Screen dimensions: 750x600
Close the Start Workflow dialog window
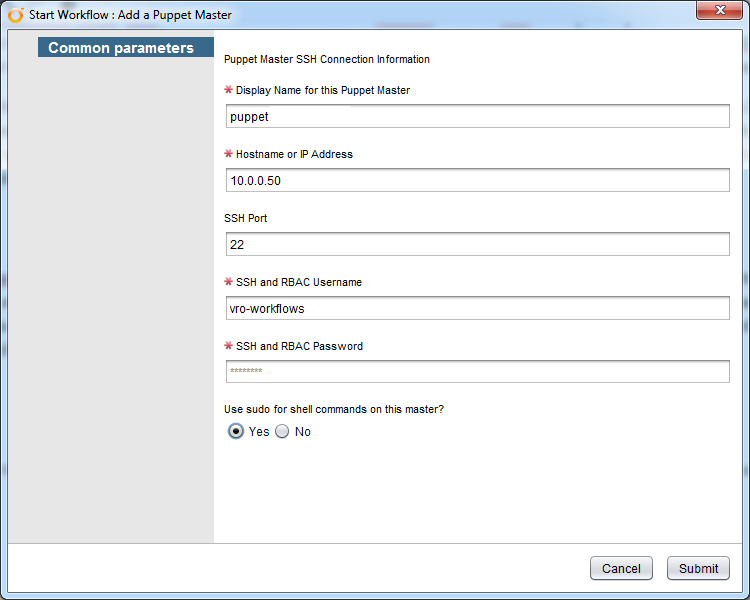click(720, 10)
